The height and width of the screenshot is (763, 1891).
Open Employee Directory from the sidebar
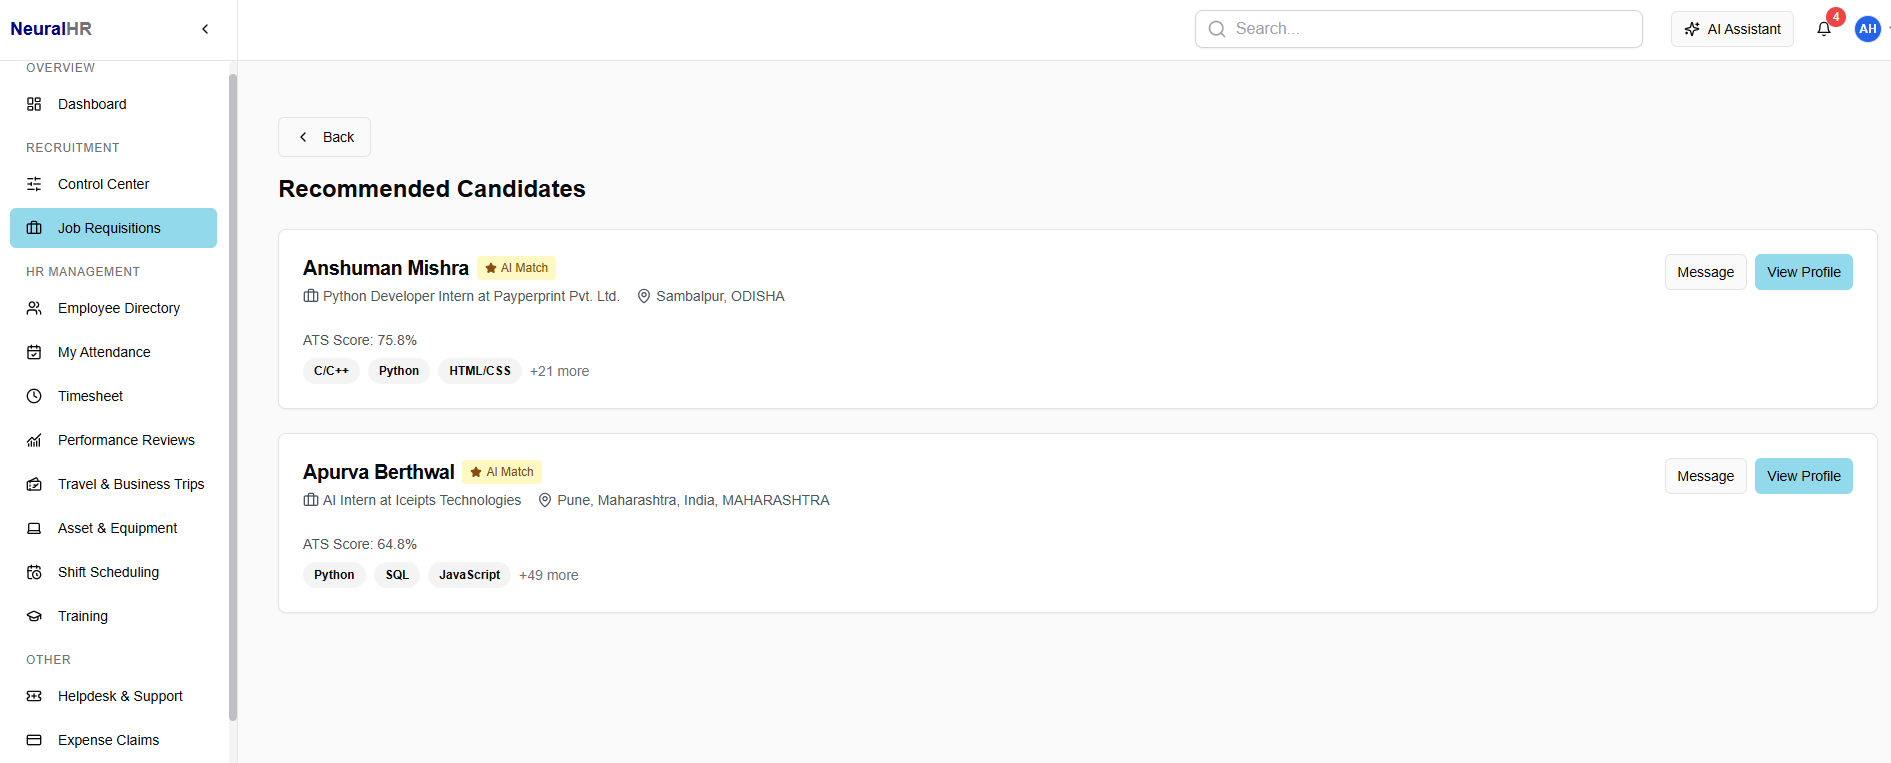pyautogui.click(x=118, y=308)
